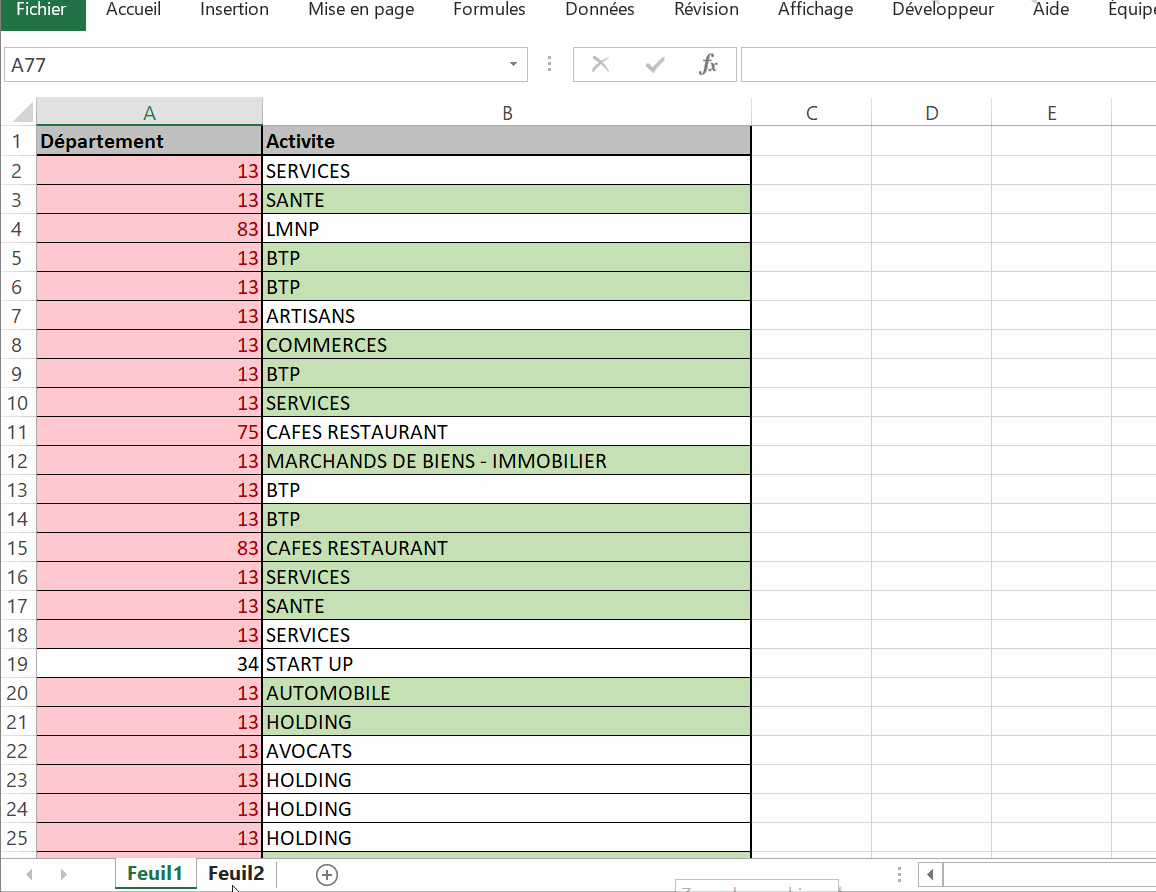Add a new sheet with plus icon
The height and width of the screenshot is (892, 1156).
(327, 874)
